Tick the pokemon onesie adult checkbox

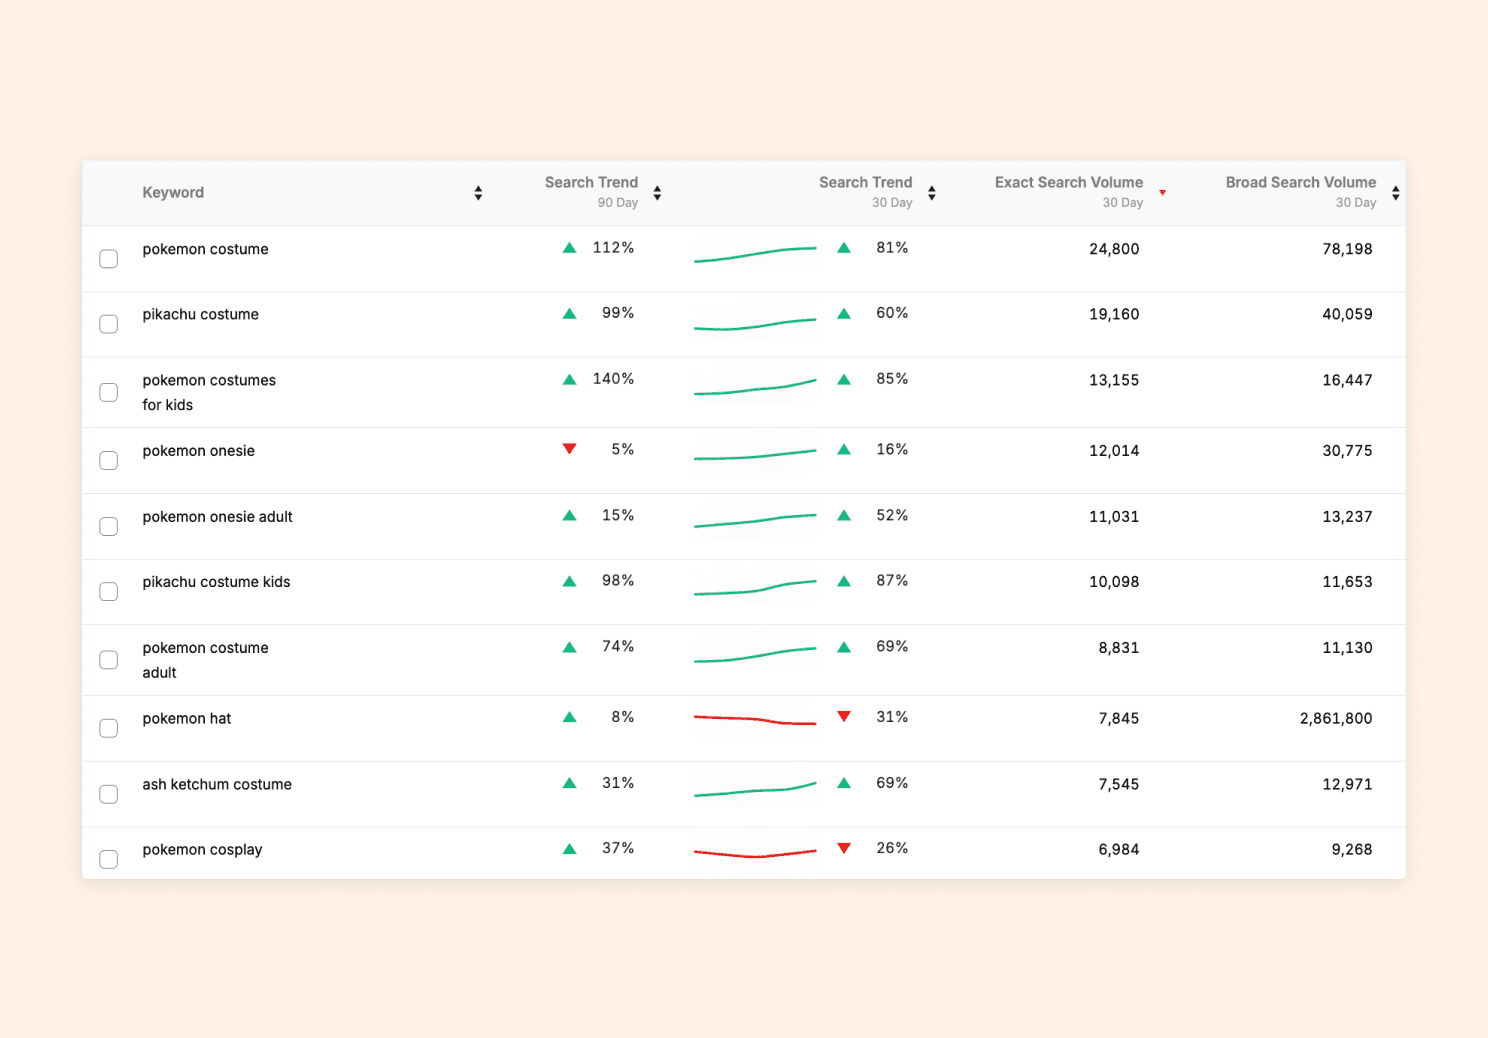click(x=109, y=526)
